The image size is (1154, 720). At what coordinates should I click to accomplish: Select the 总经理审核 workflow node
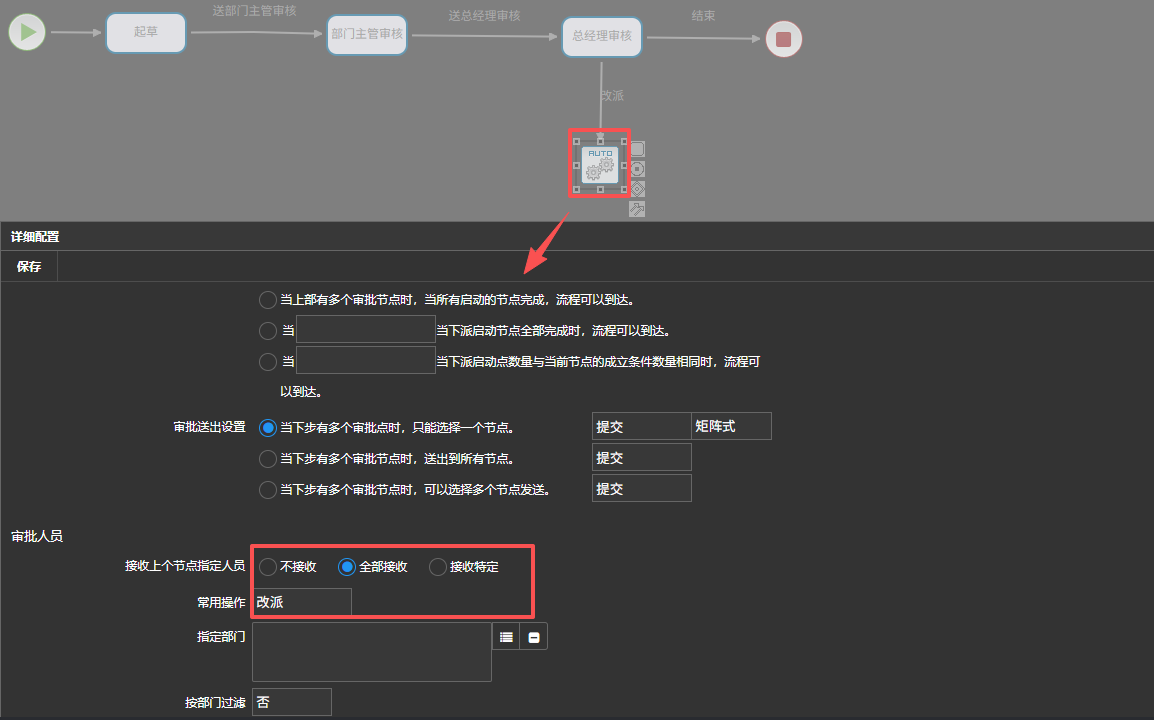tap(602, 36)
